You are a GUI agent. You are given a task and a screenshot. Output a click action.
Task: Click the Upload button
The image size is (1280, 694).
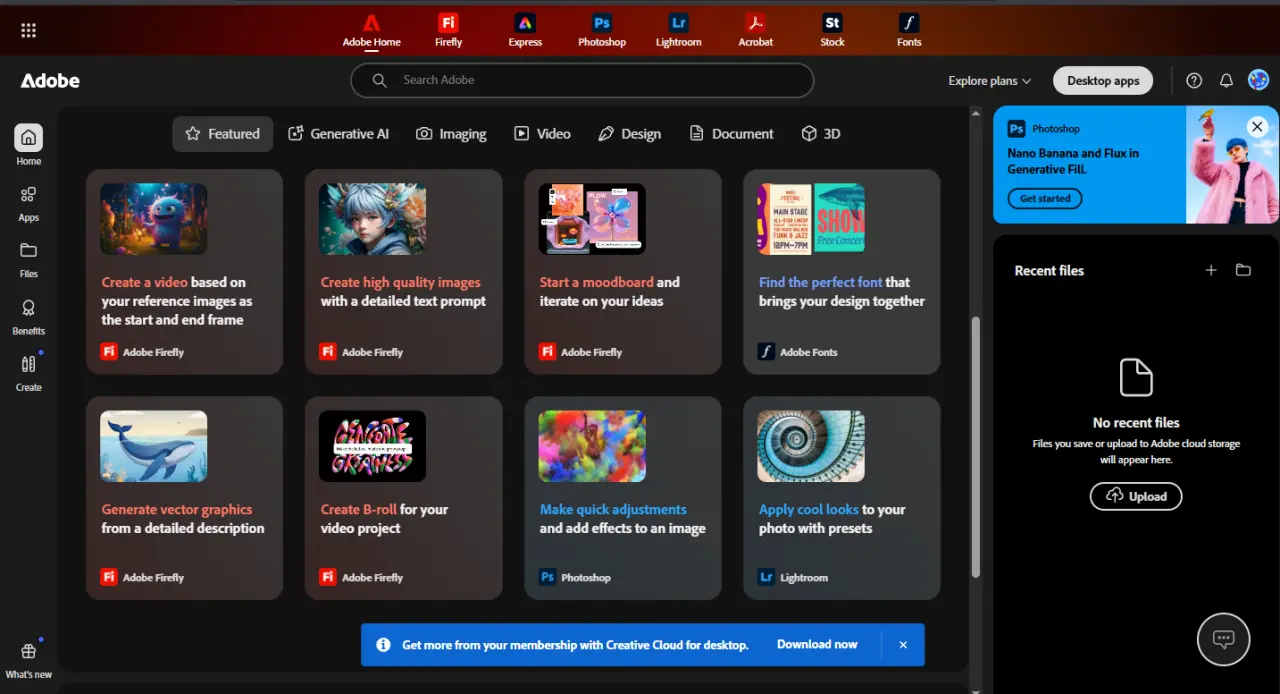pyautogui.click(x=1136, y=496)
